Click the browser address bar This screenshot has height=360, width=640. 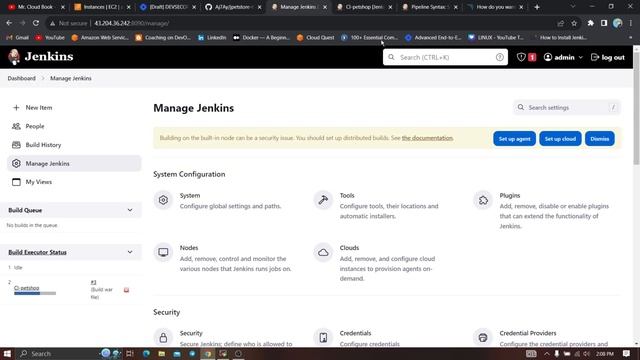[302, 23]
